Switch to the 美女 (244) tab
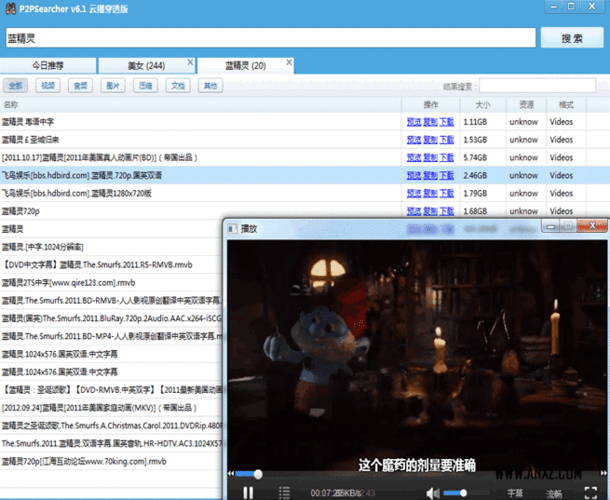The image size is (610, 500). 146,65
